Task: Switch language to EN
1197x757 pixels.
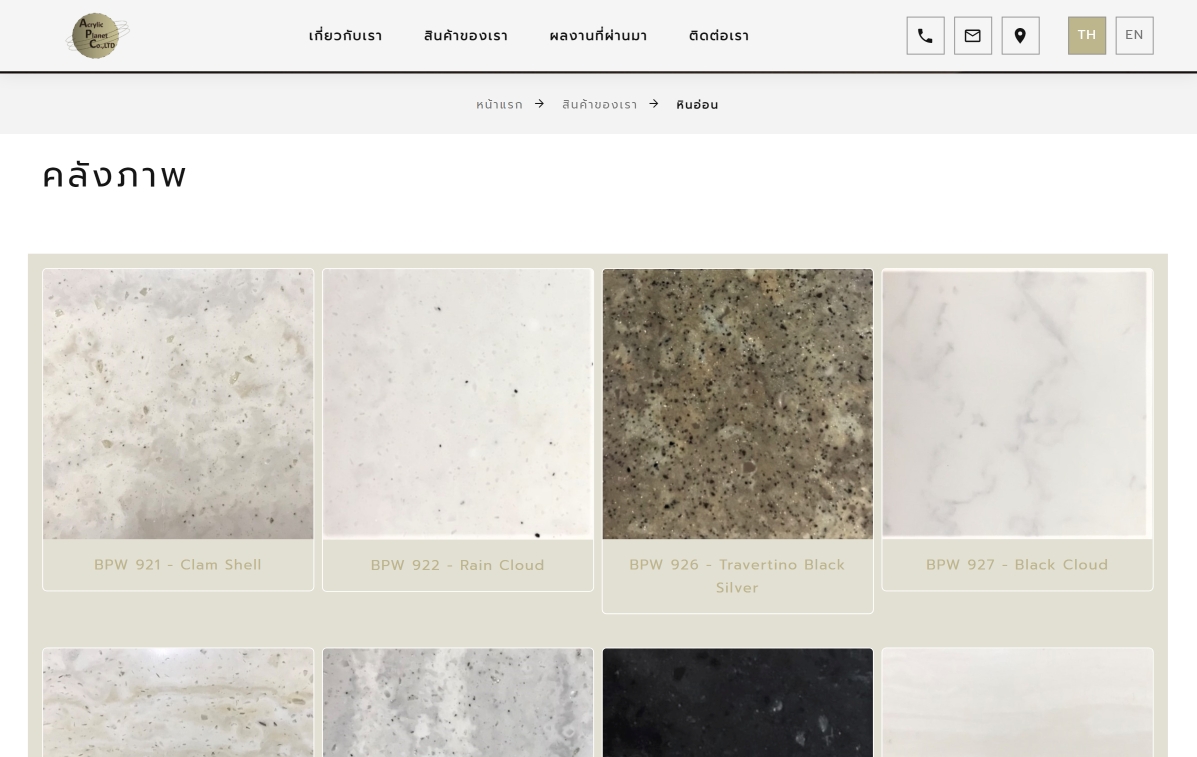Action: pos(1134,36)
